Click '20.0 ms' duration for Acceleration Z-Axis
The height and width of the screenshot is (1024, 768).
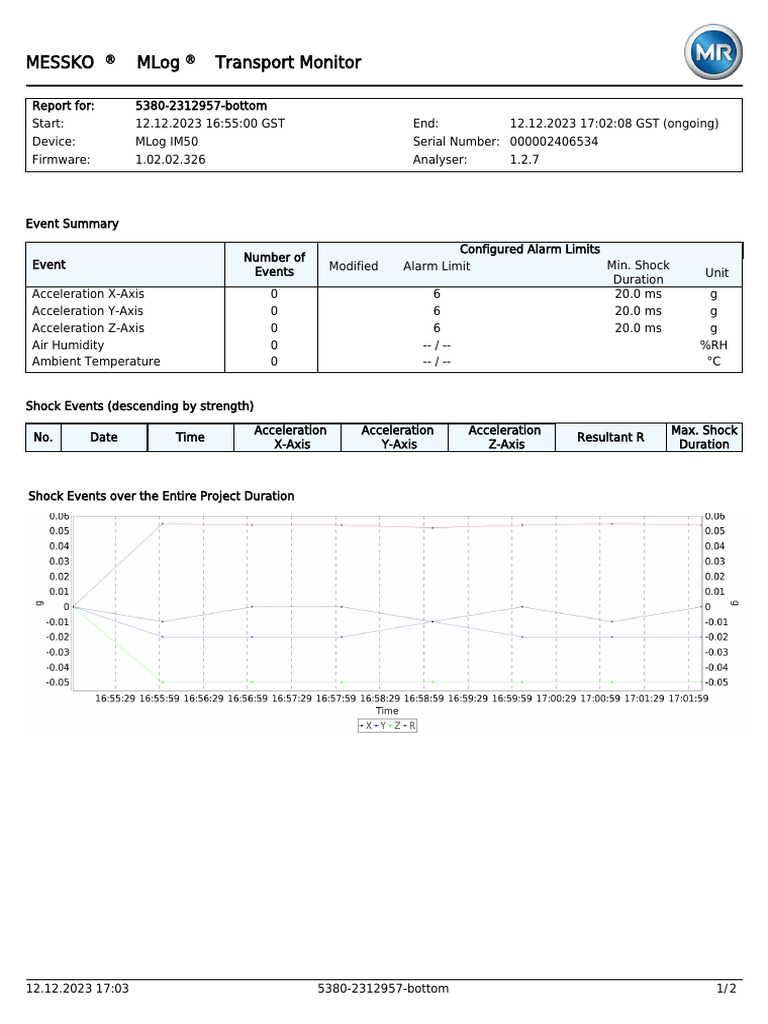click(x=638, y=328)
